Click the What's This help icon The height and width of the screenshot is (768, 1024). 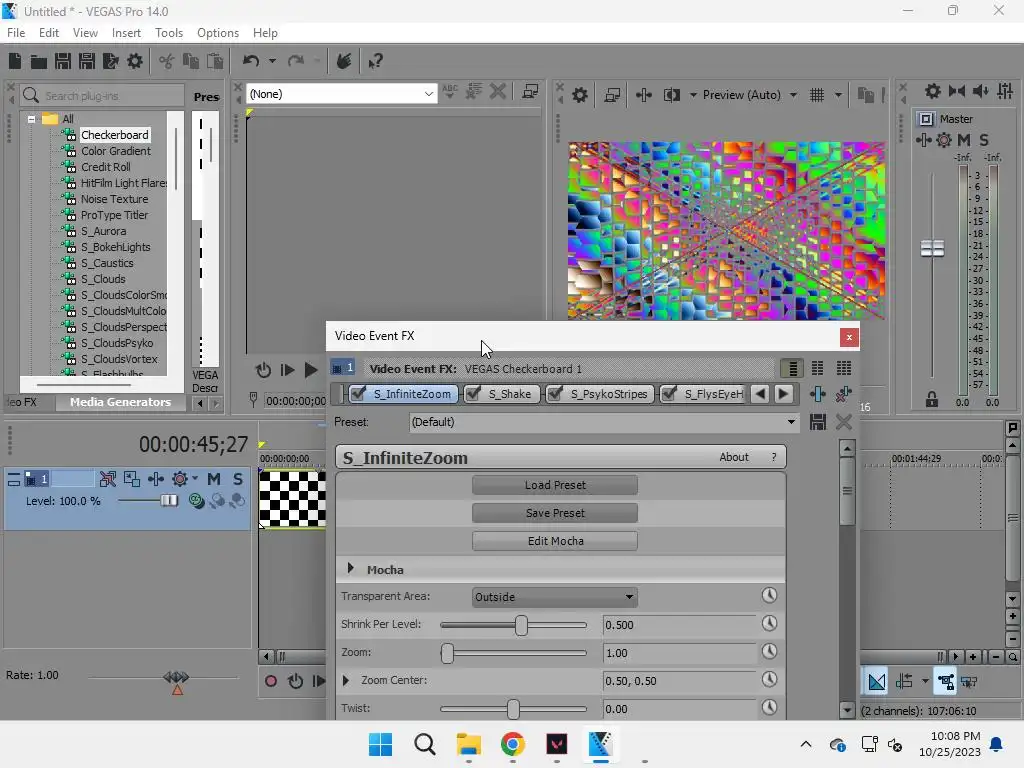pos(376,61)
